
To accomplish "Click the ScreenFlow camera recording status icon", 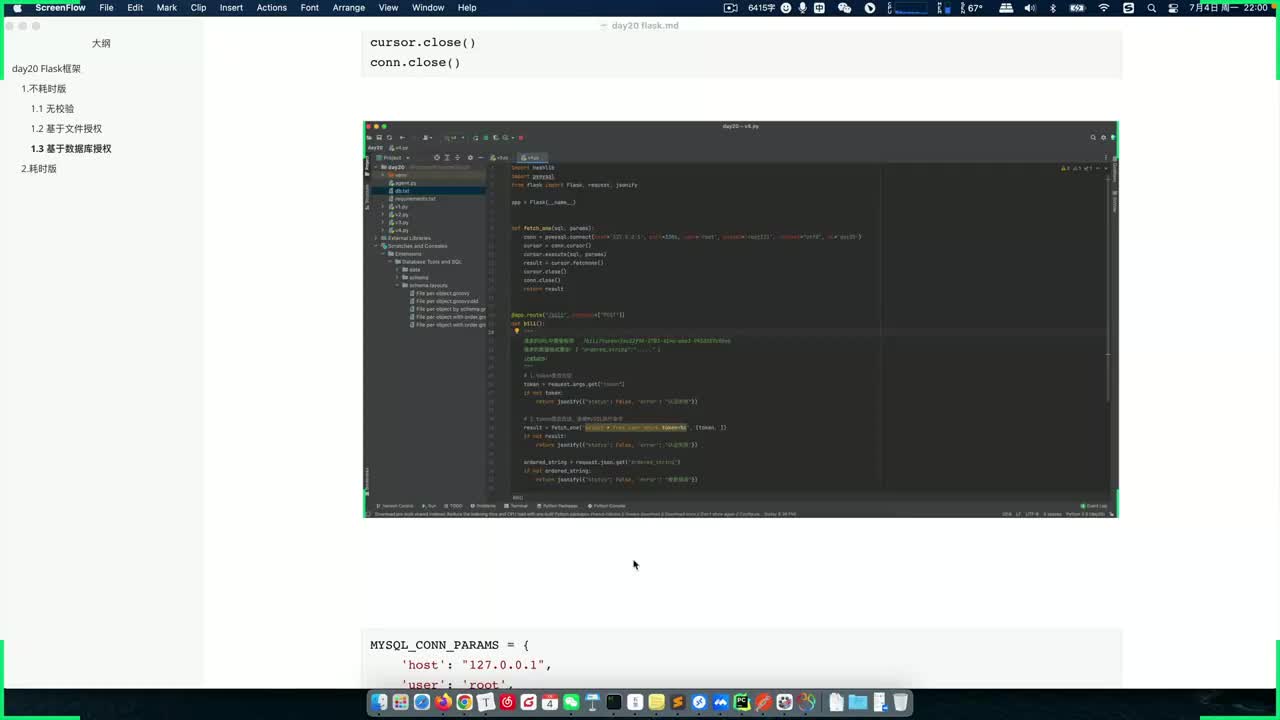I will tap(730, 7).
